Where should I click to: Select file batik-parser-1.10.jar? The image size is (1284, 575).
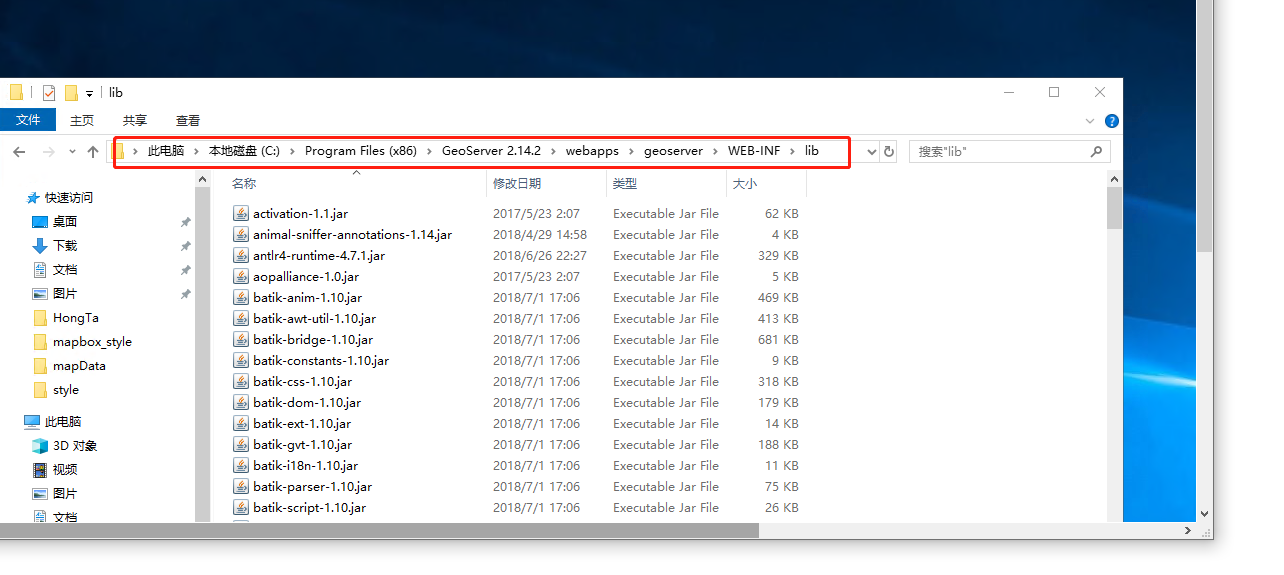pyautogui.click(x=313, y=486)
